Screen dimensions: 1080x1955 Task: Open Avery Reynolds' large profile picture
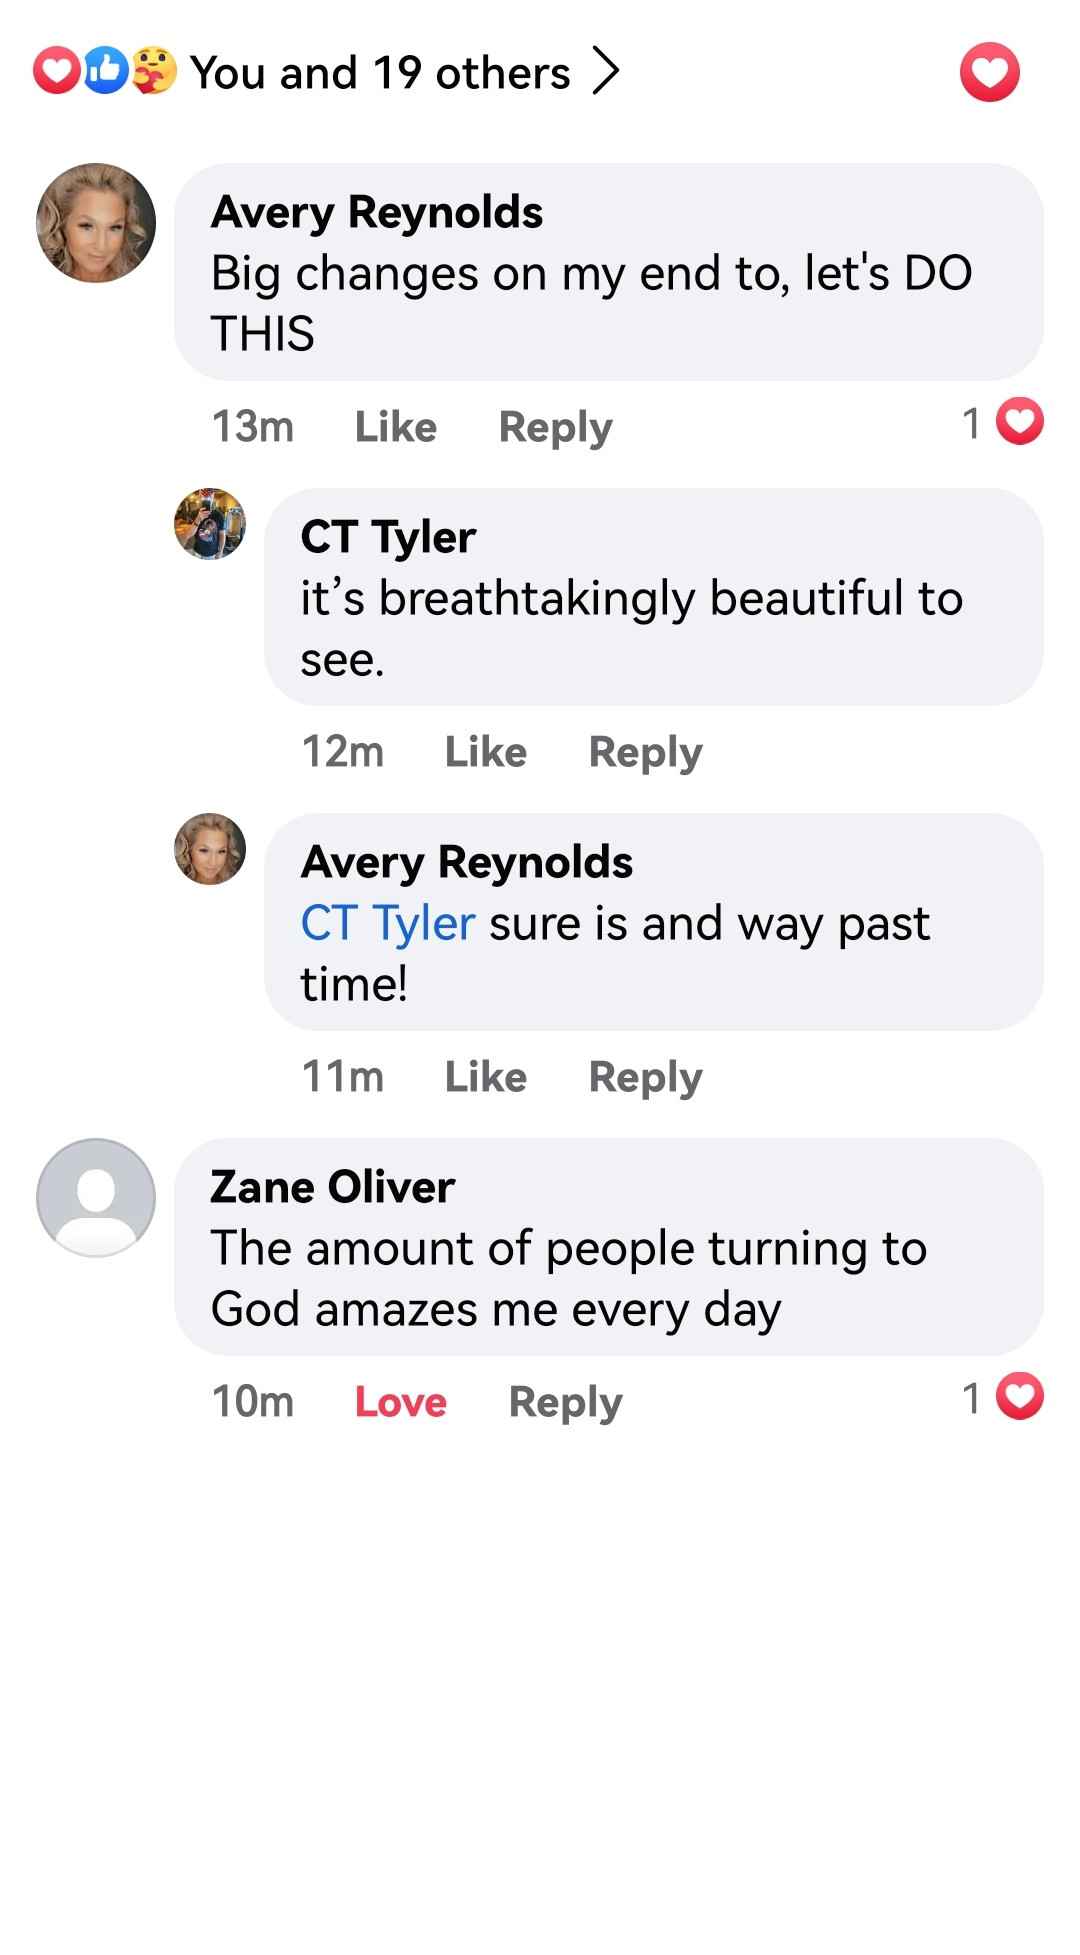(96, 223)
